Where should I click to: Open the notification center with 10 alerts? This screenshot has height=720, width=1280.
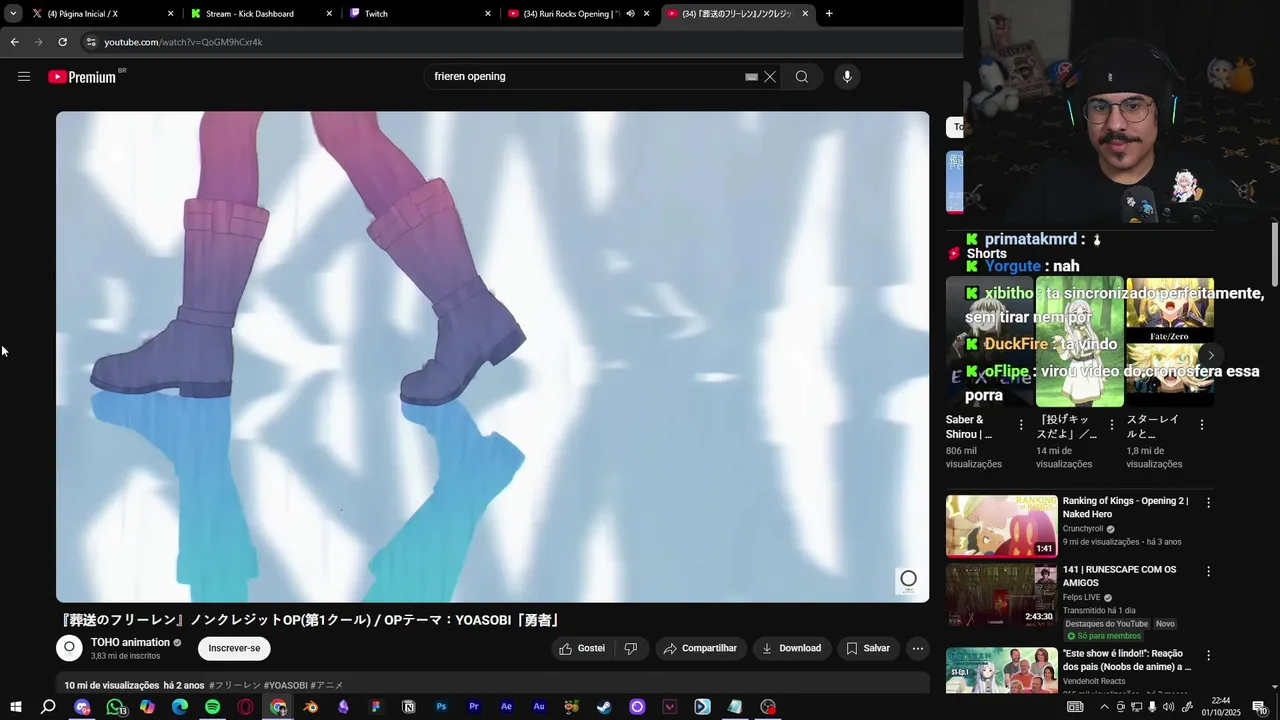pyautogui.click(x=1259, y=707)
